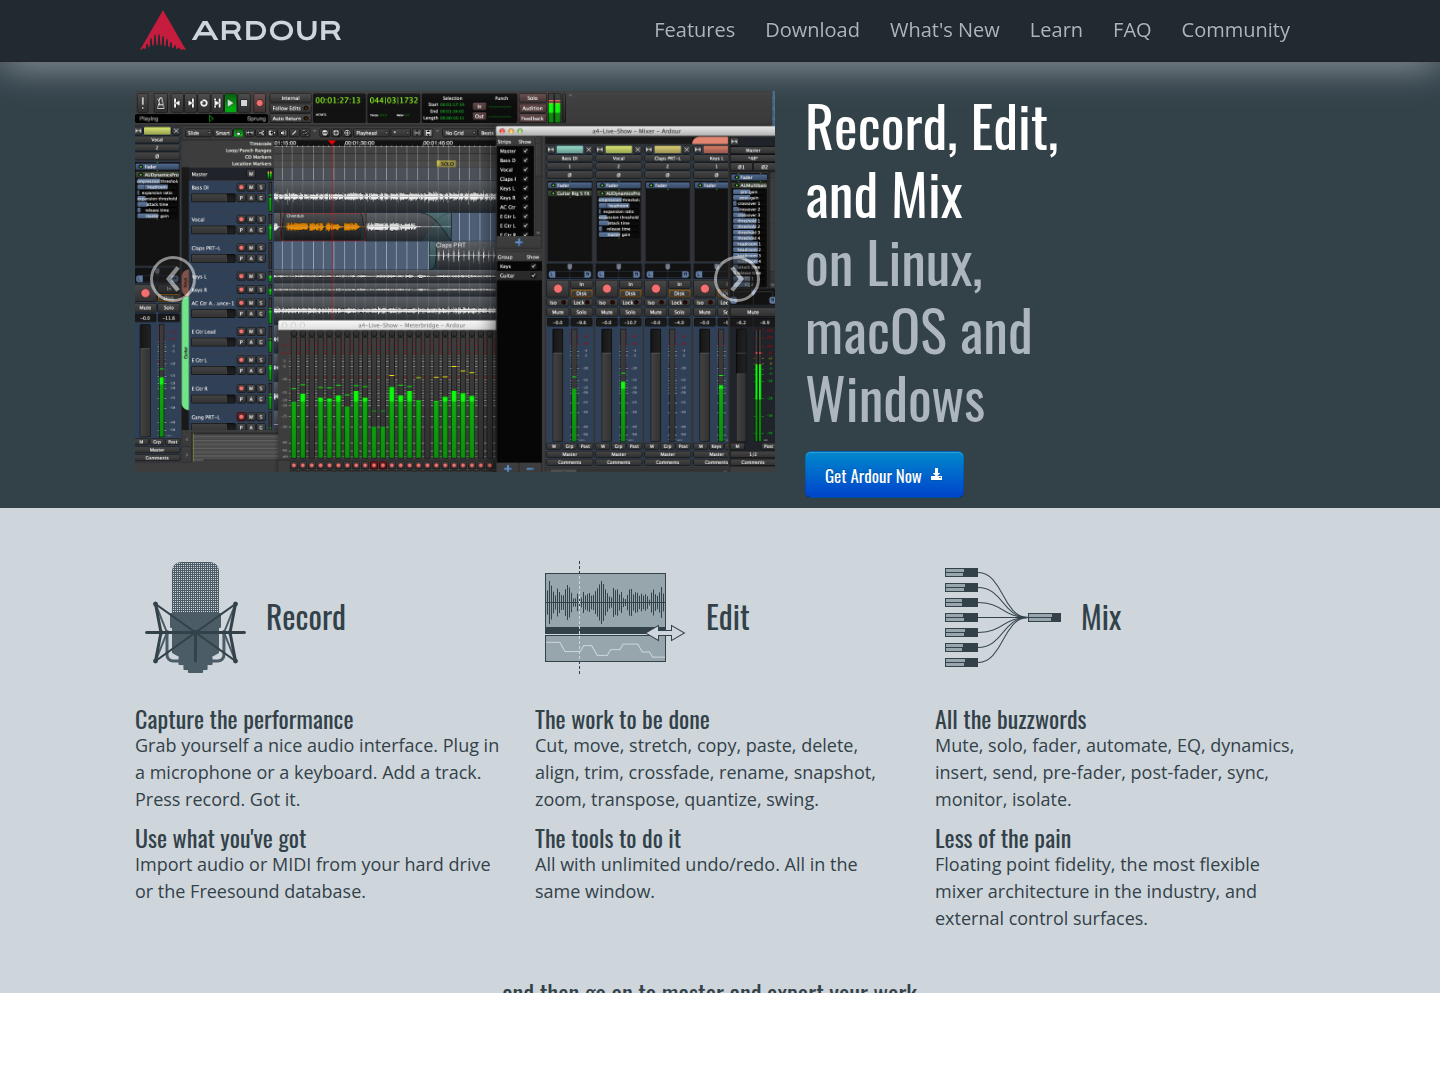Click the 'The tools to do it' subheading
Screen dimensions: 1440x1080
click(x=608, y=839)
